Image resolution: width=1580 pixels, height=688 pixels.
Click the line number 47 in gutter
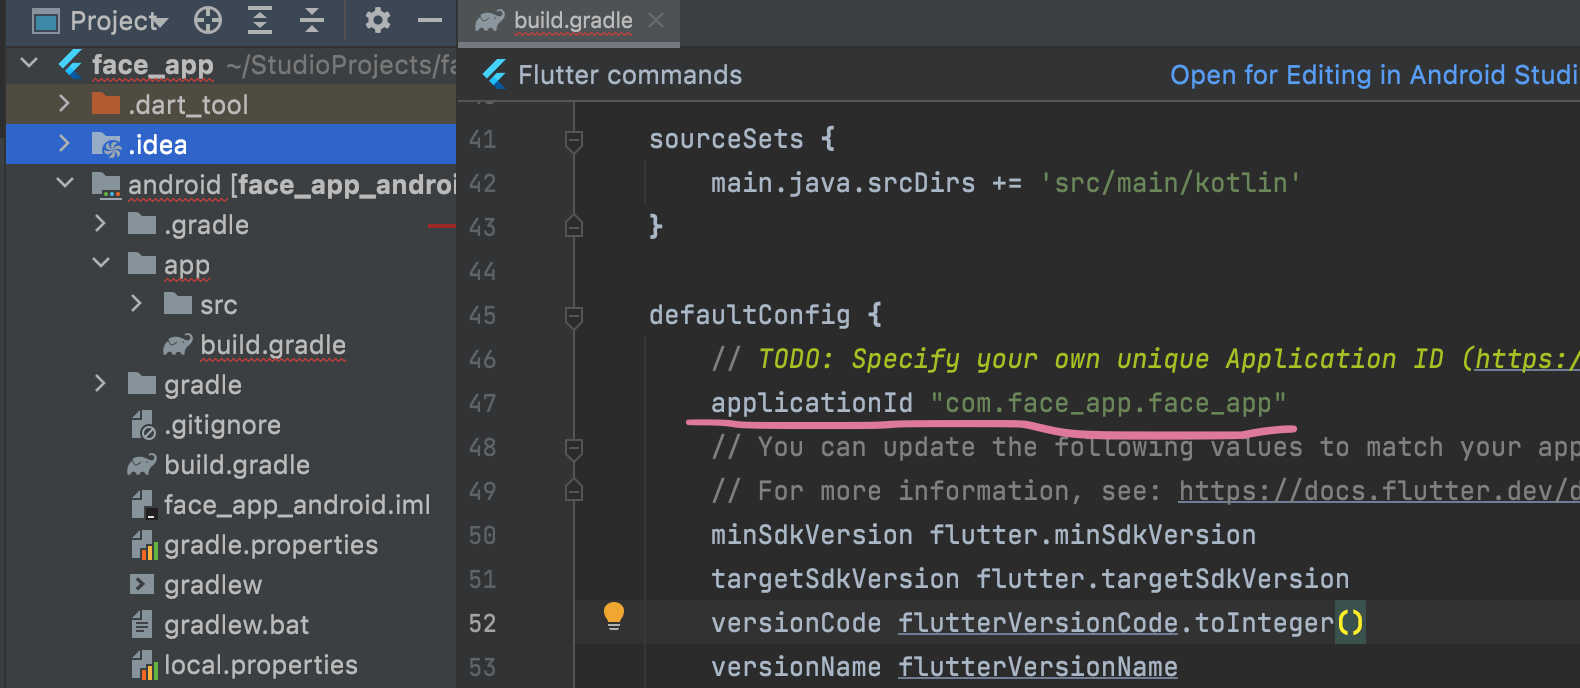482,403
